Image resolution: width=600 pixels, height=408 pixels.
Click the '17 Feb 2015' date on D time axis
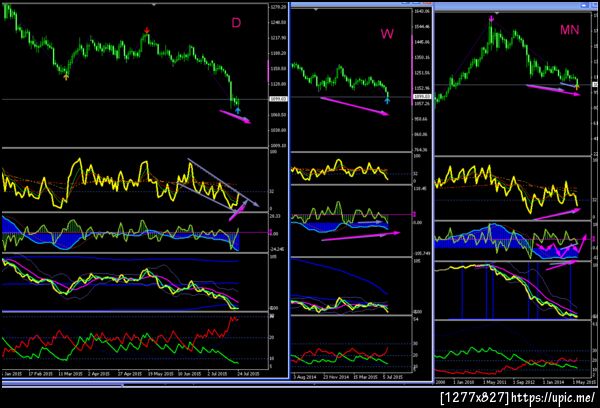coord(41,374)
